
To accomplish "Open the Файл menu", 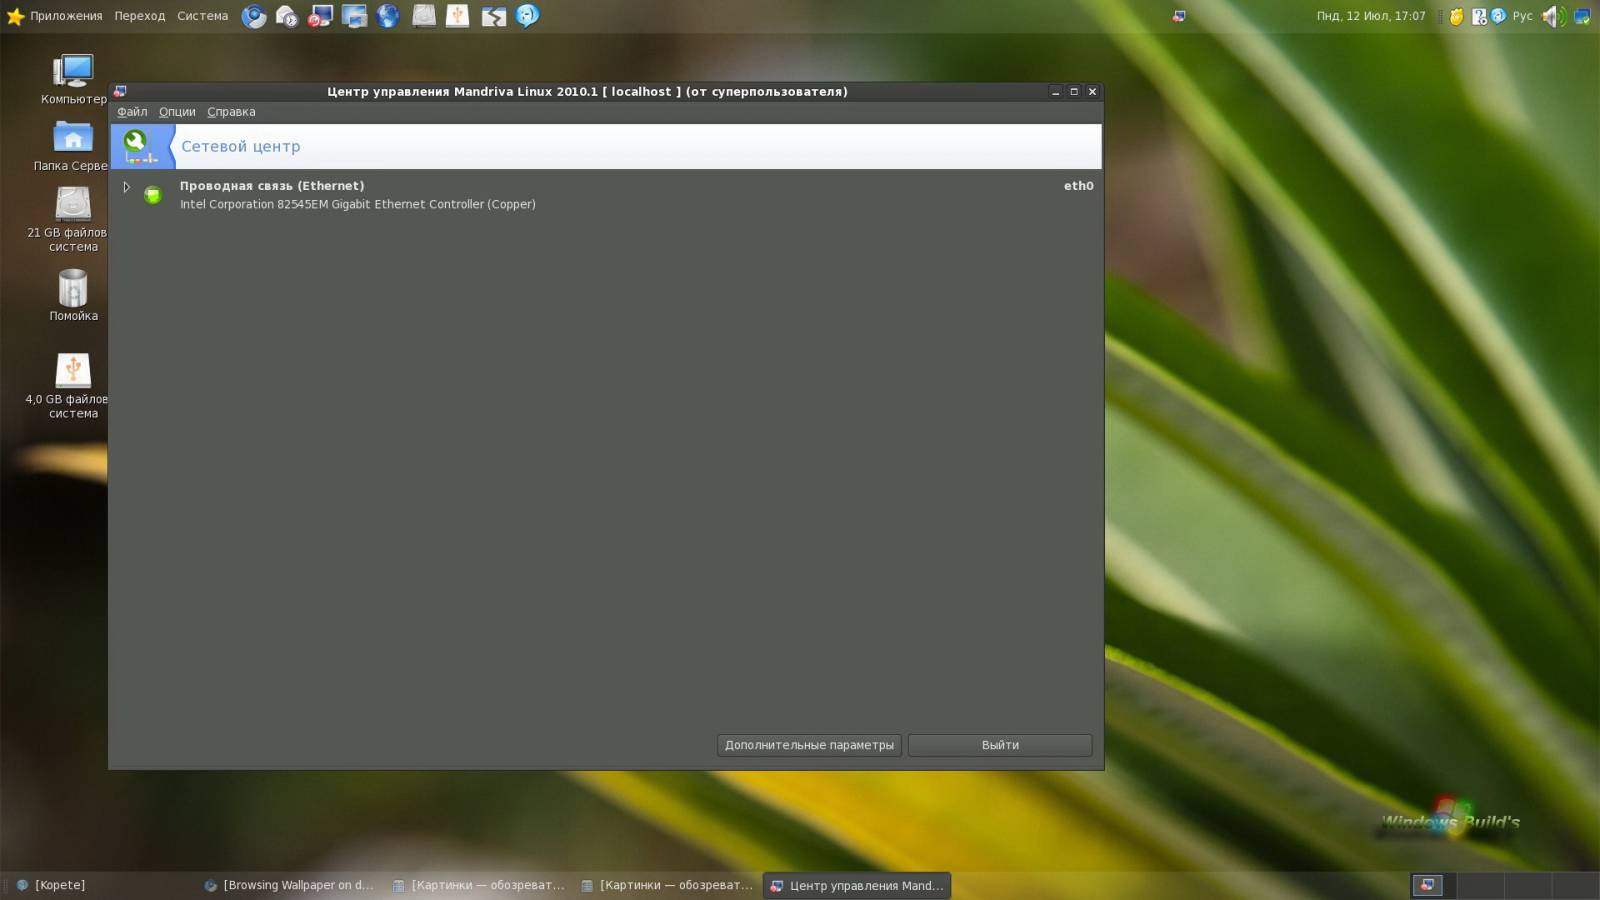I will point(132,112).
